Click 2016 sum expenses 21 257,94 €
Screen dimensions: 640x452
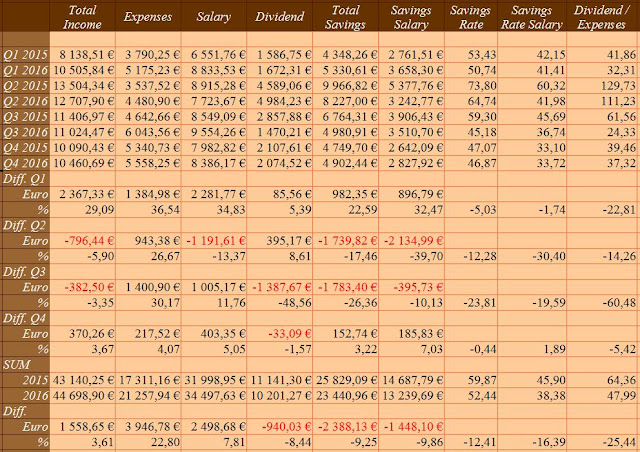coord(148,396)
